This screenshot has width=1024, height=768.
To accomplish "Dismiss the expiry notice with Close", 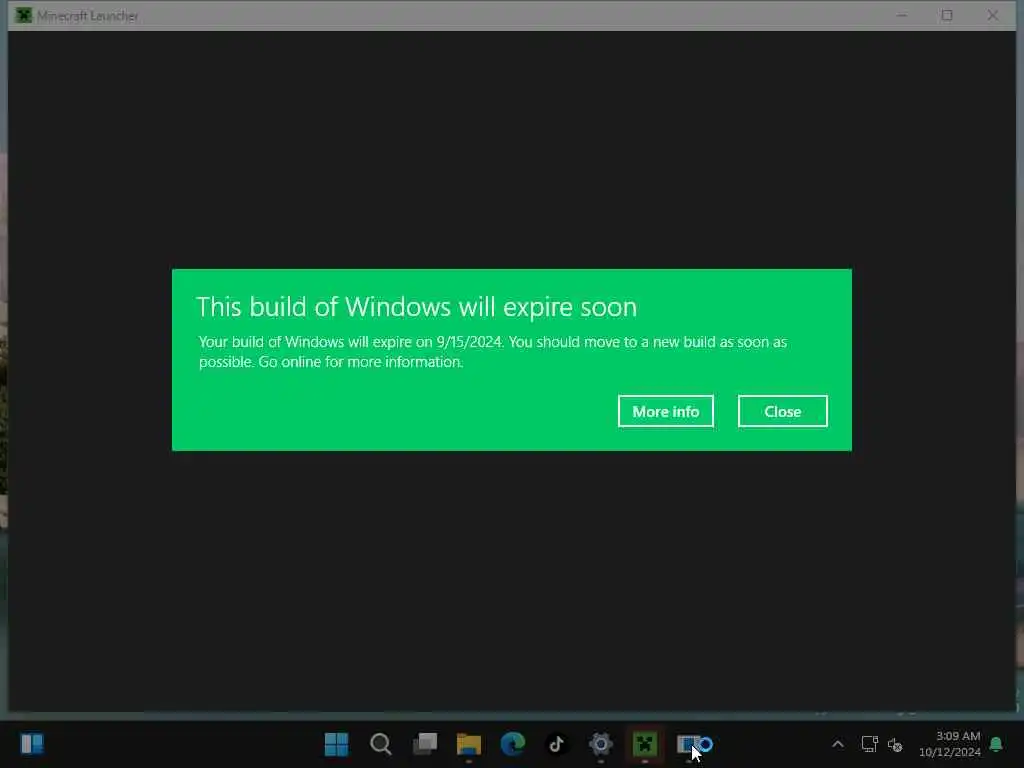I will (782, 411).
